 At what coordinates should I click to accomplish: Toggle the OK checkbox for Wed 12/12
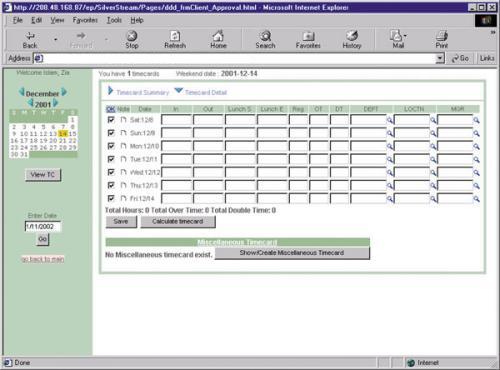pyautogui.click(x=111, y=172)
